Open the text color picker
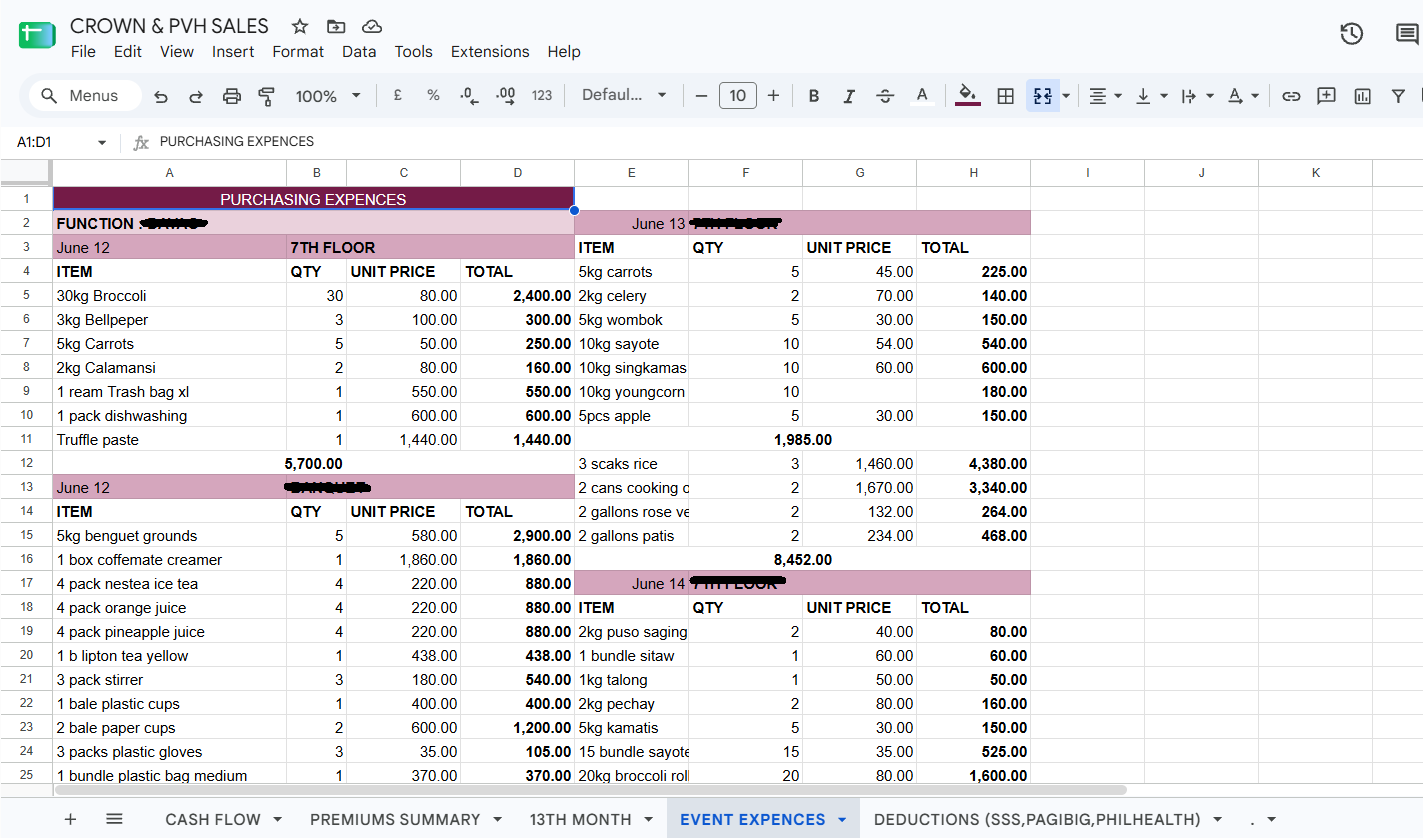 pyautogui.click(x=922, y=96)
